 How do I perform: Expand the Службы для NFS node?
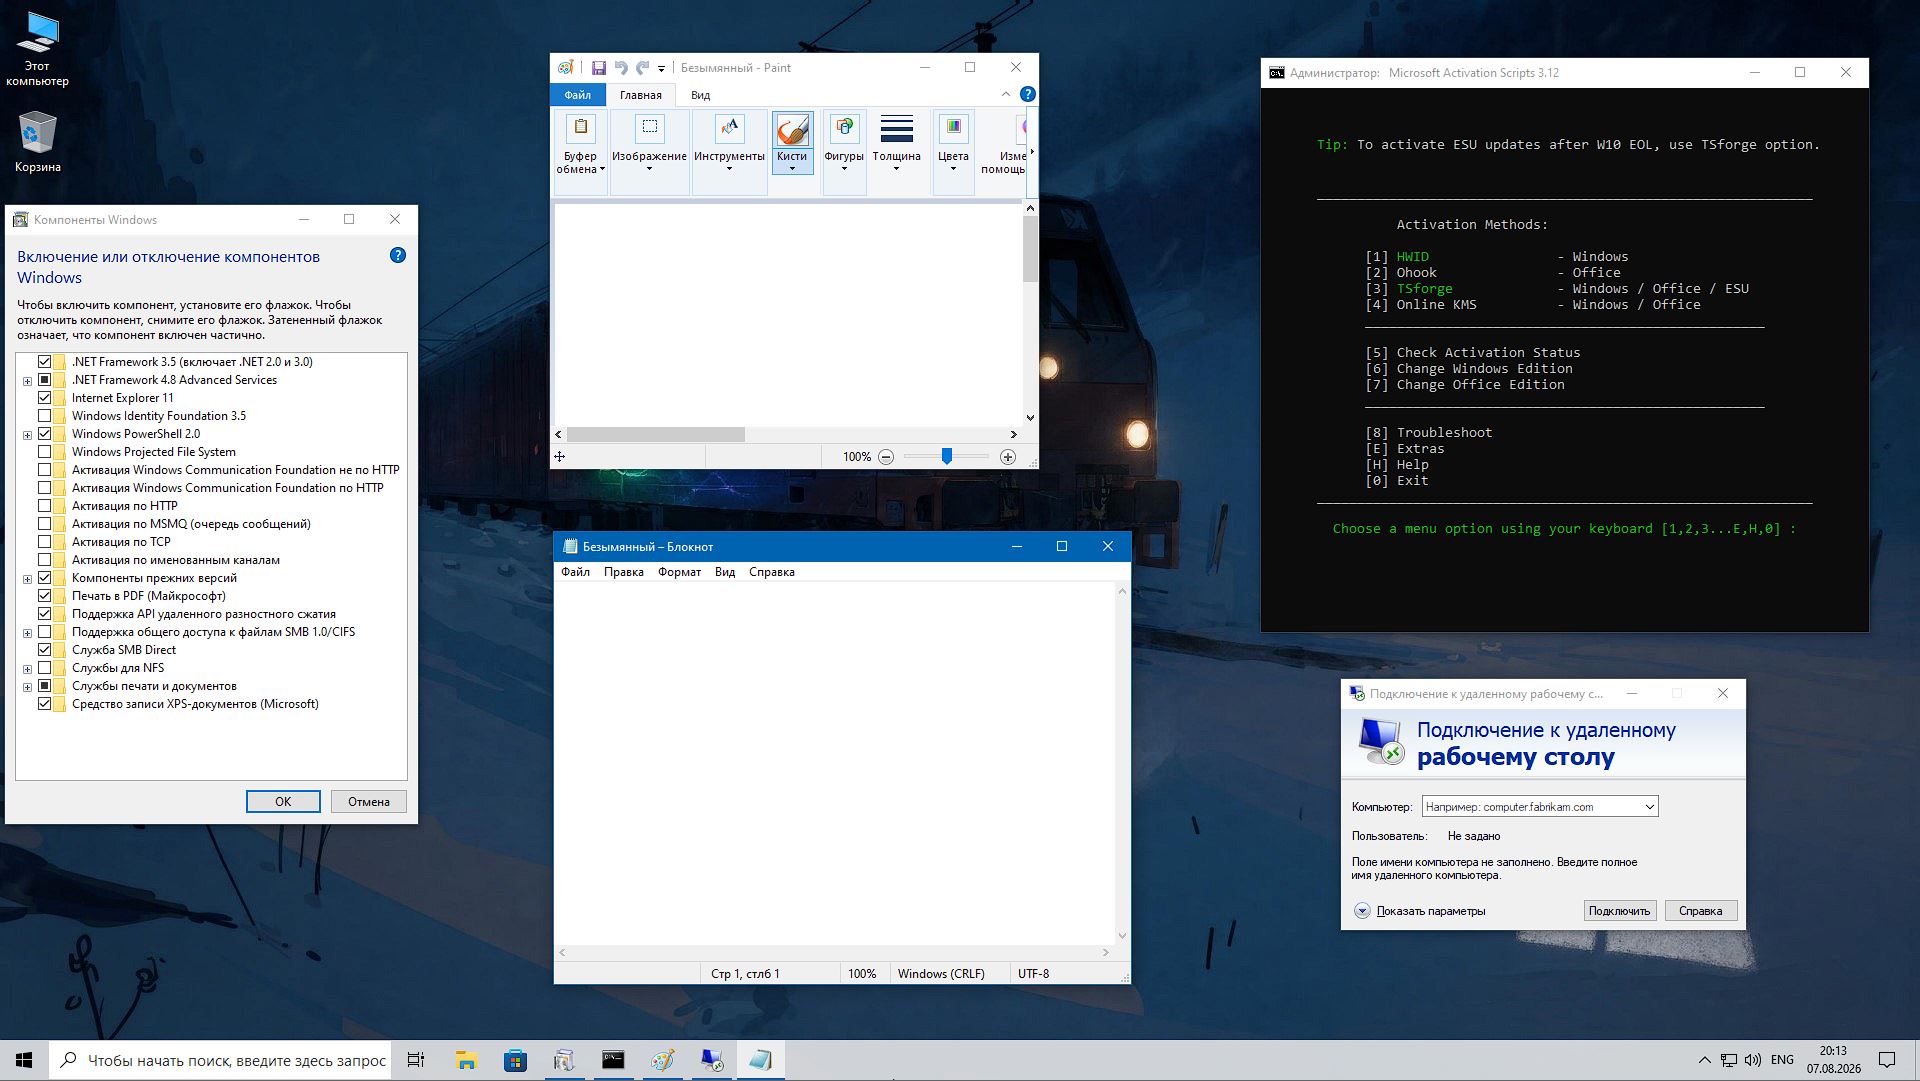coord(28,669)
